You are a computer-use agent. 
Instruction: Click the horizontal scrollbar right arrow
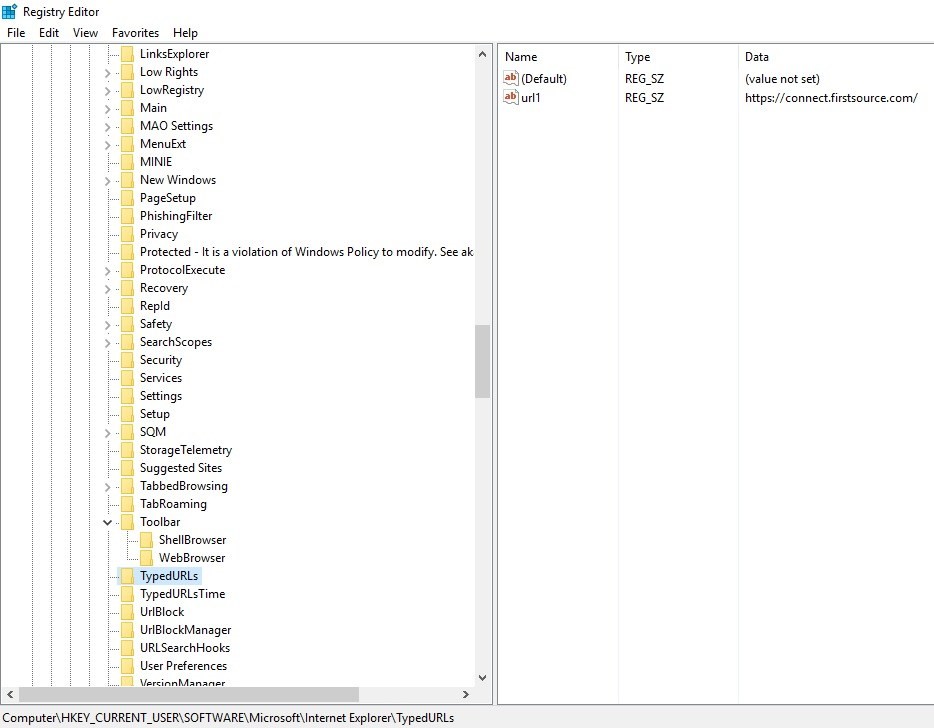[464, 694]
